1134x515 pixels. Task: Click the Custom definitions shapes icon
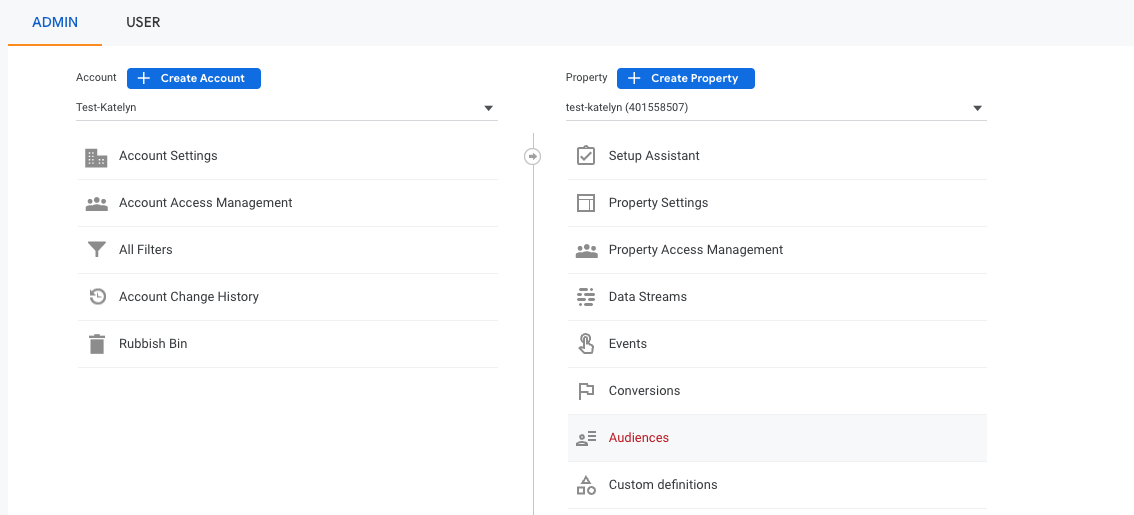[x=586, y=485]
